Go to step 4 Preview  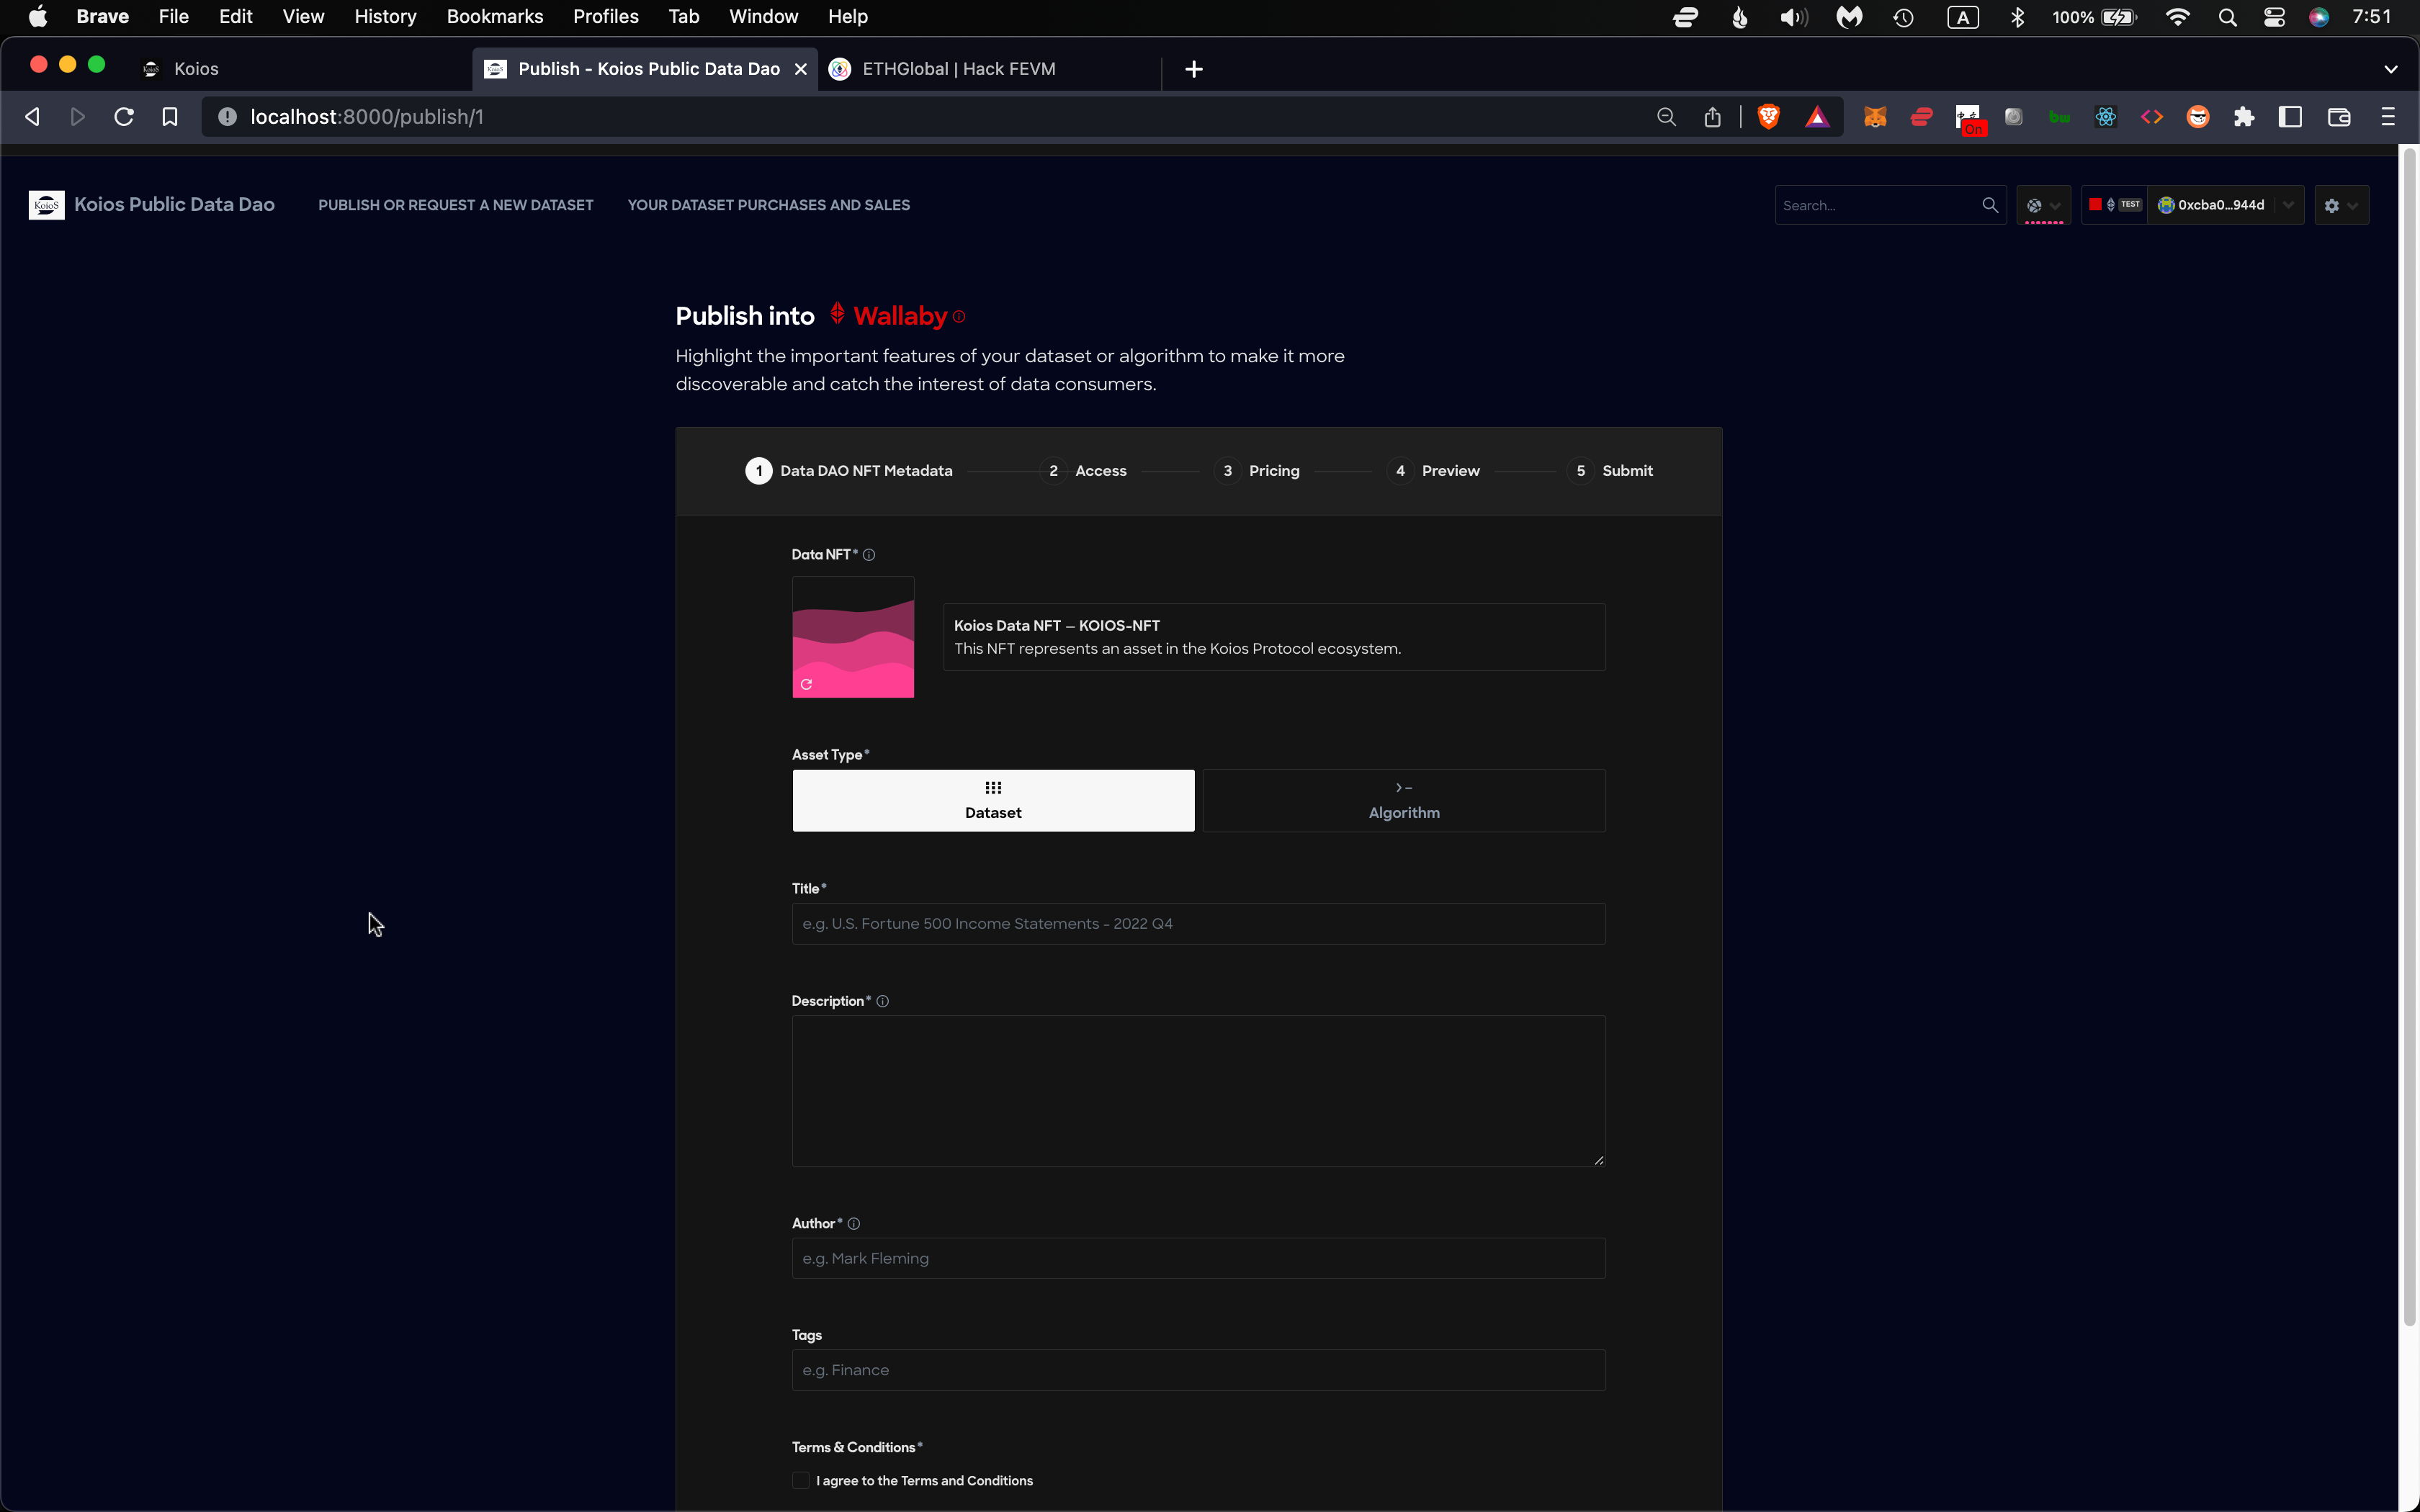pyautogui.click(x=1434, y=471)
